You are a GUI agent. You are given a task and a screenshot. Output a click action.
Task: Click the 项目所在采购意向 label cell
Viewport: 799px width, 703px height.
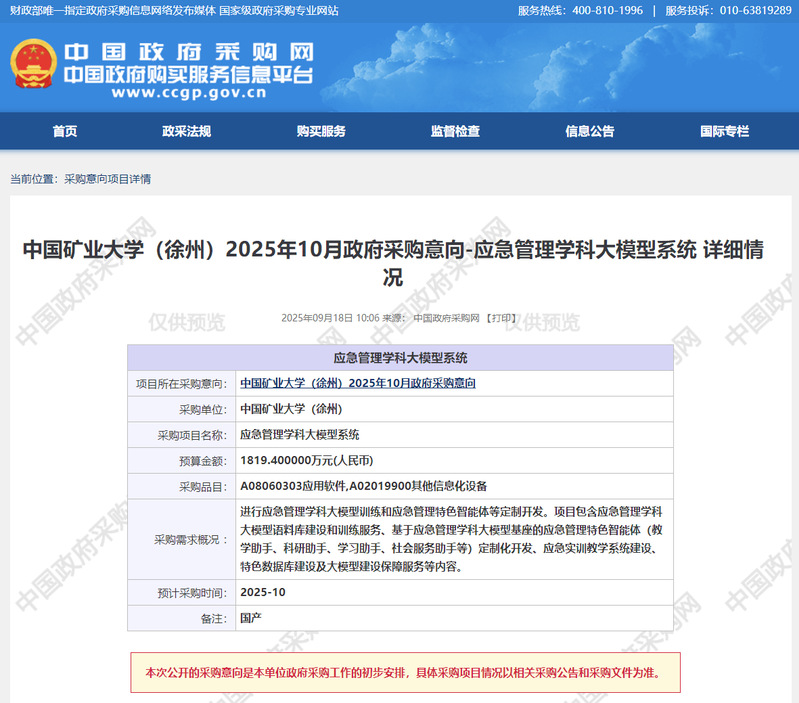pos(181,384)
